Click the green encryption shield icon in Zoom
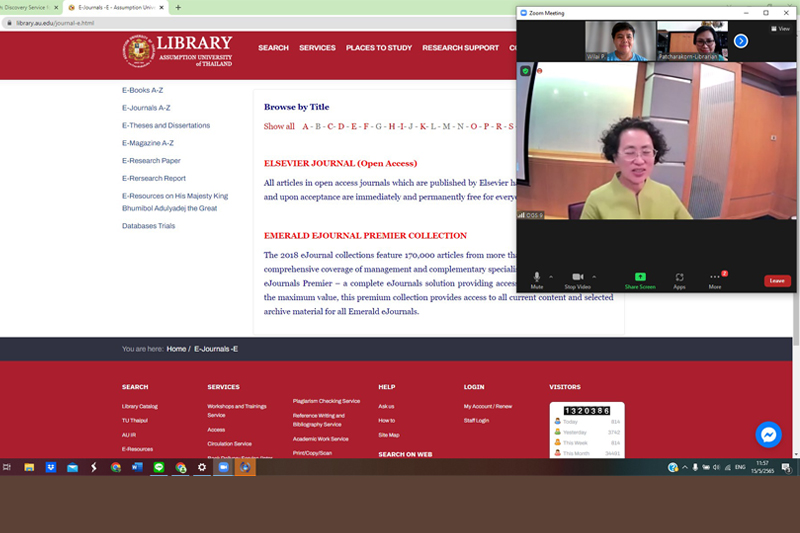The height and width of the screenshot is (533, 800). 526,71
